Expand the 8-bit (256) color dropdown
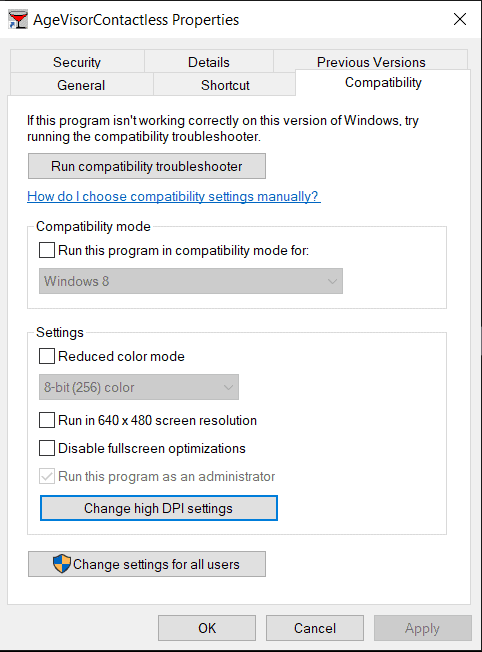This screenshot has width=482, height=652. click(x=139, y=387)
